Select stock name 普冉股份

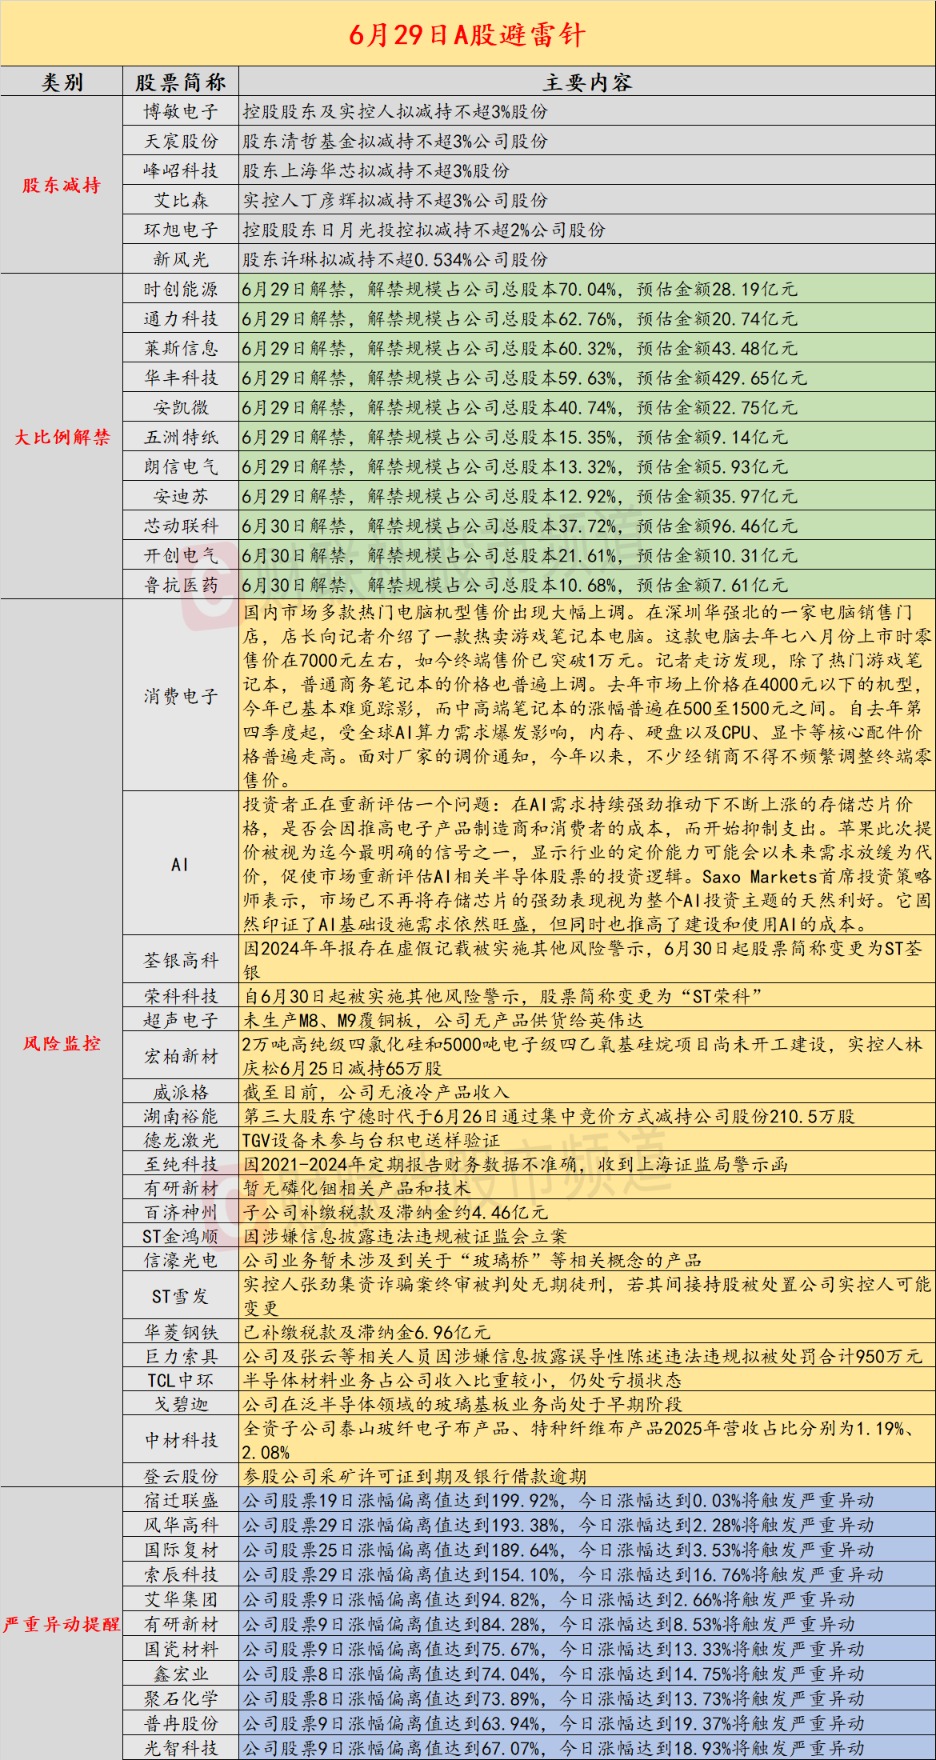(181, 1723)
